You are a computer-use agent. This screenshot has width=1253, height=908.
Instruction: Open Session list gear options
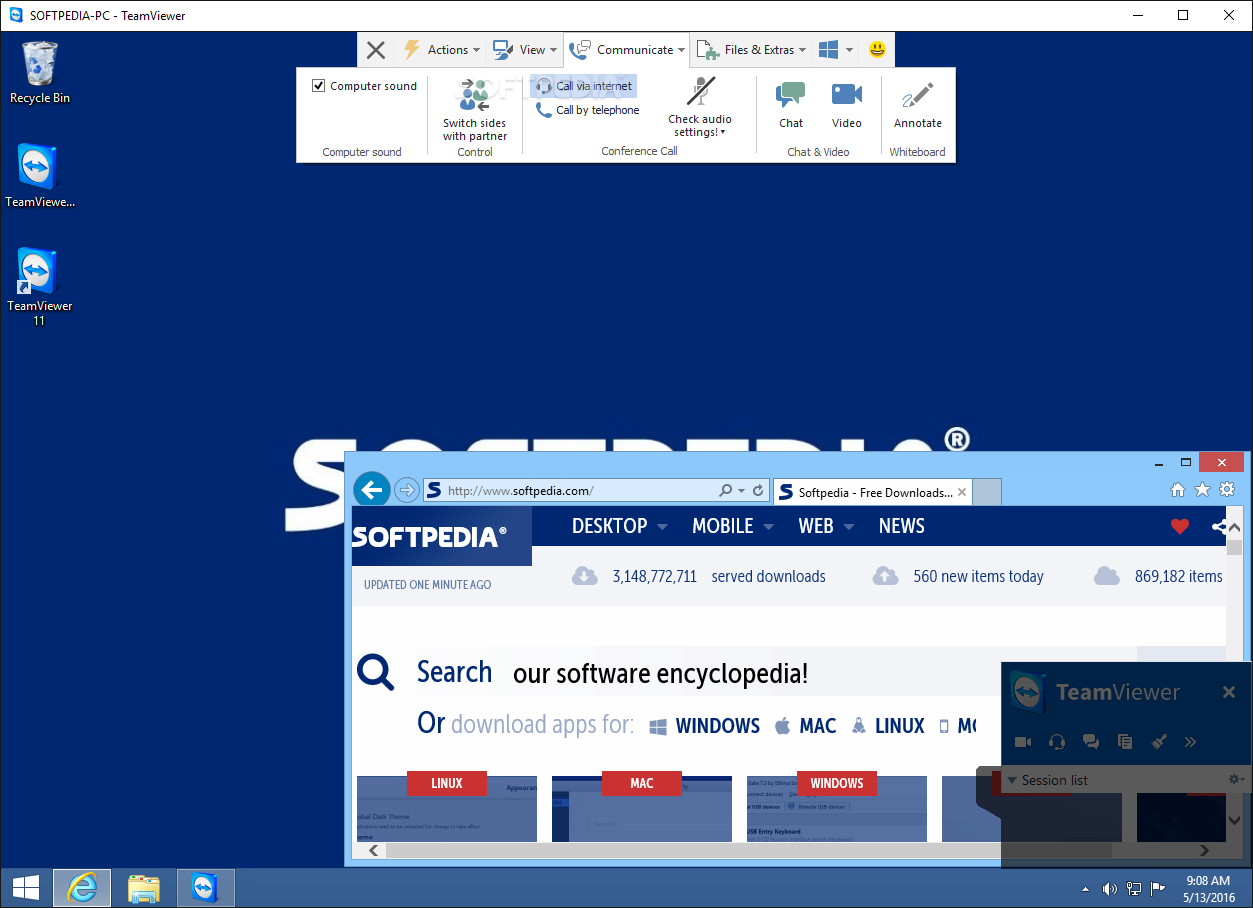click(x=1235, y=780)
